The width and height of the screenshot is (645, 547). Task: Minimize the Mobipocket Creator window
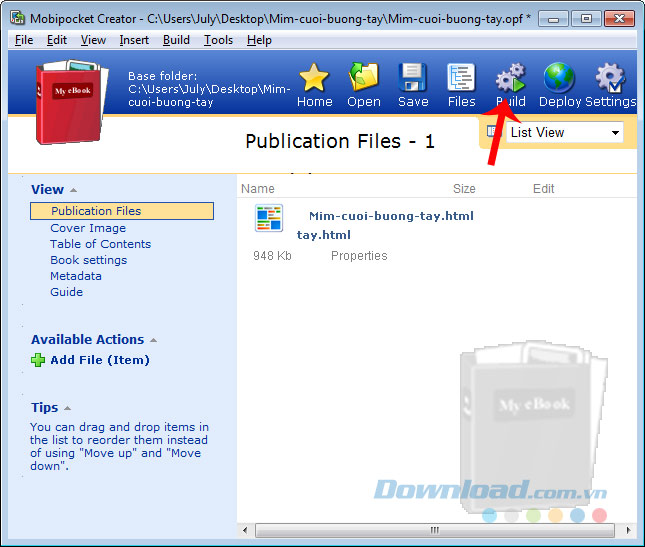[553, 19]
